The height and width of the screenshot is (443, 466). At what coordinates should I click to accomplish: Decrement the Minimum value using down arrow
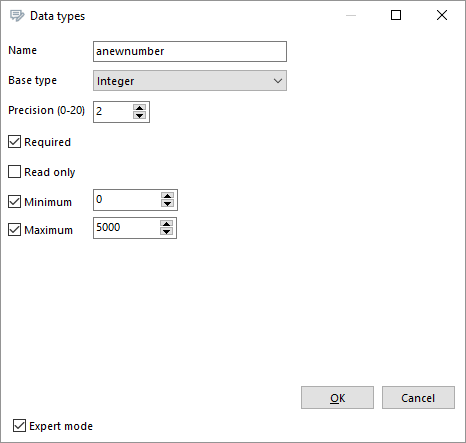167,203
